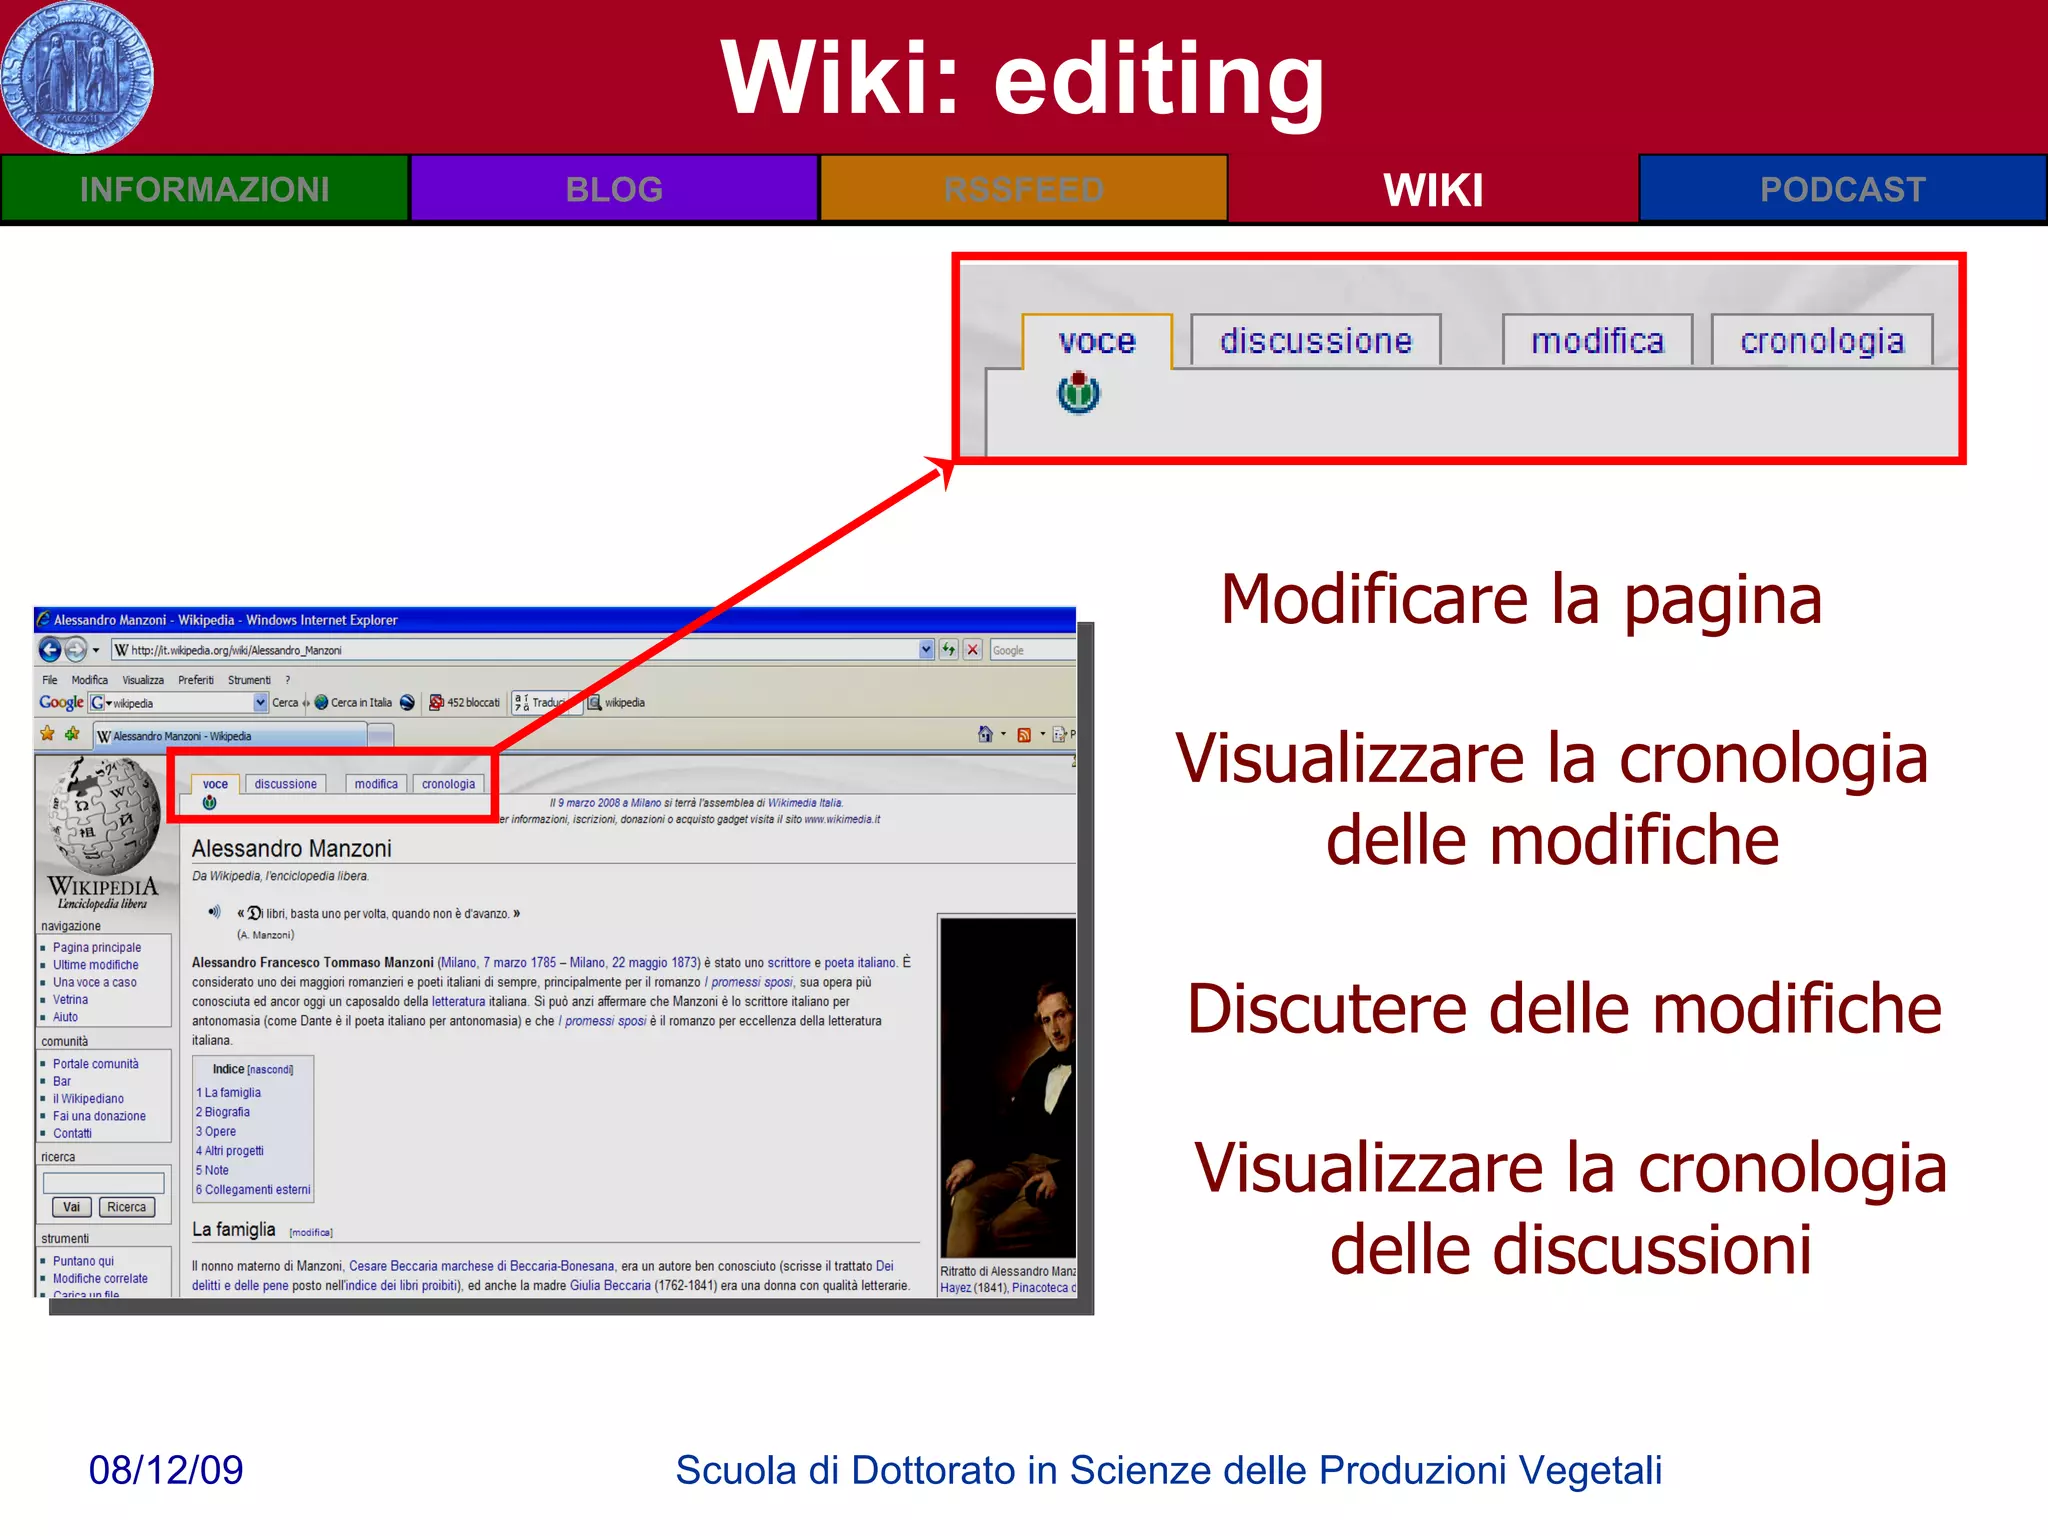Select the WIKI section tab

pyautogui.click(x=1433, y=188)
